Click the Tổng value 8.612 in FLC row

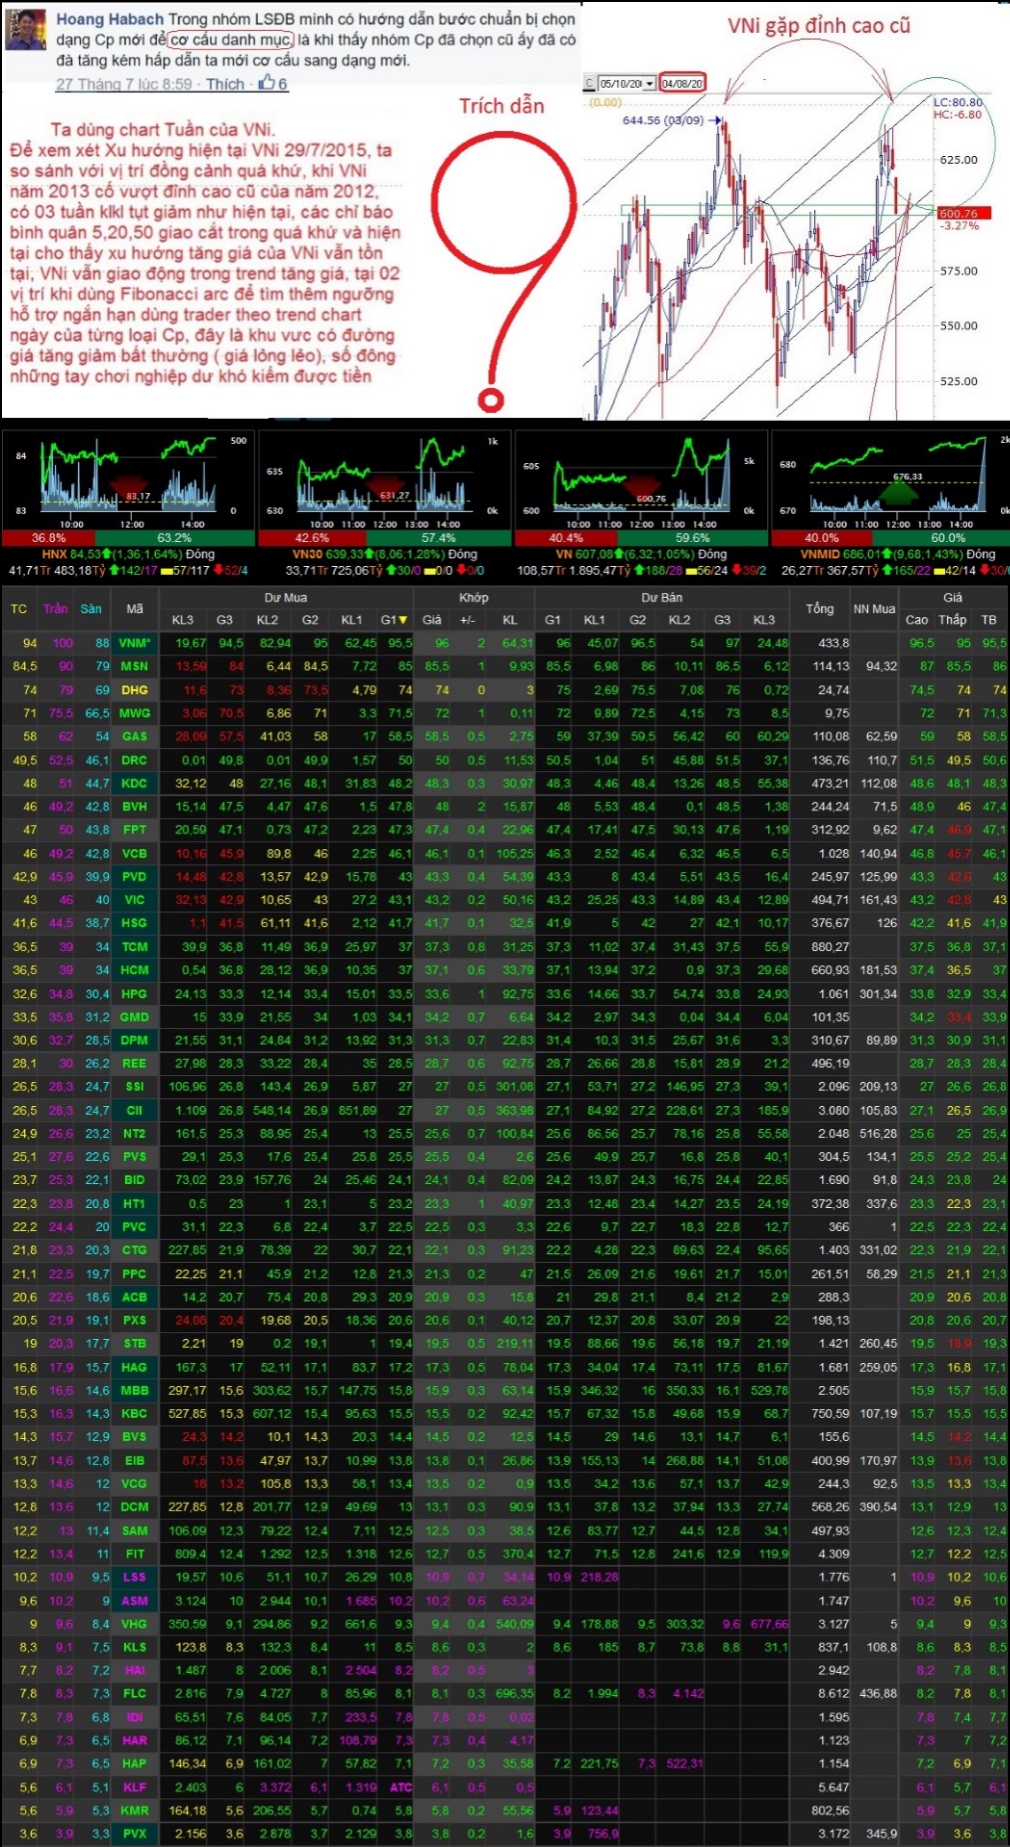pyautogui.click(x=833, y=1694)
